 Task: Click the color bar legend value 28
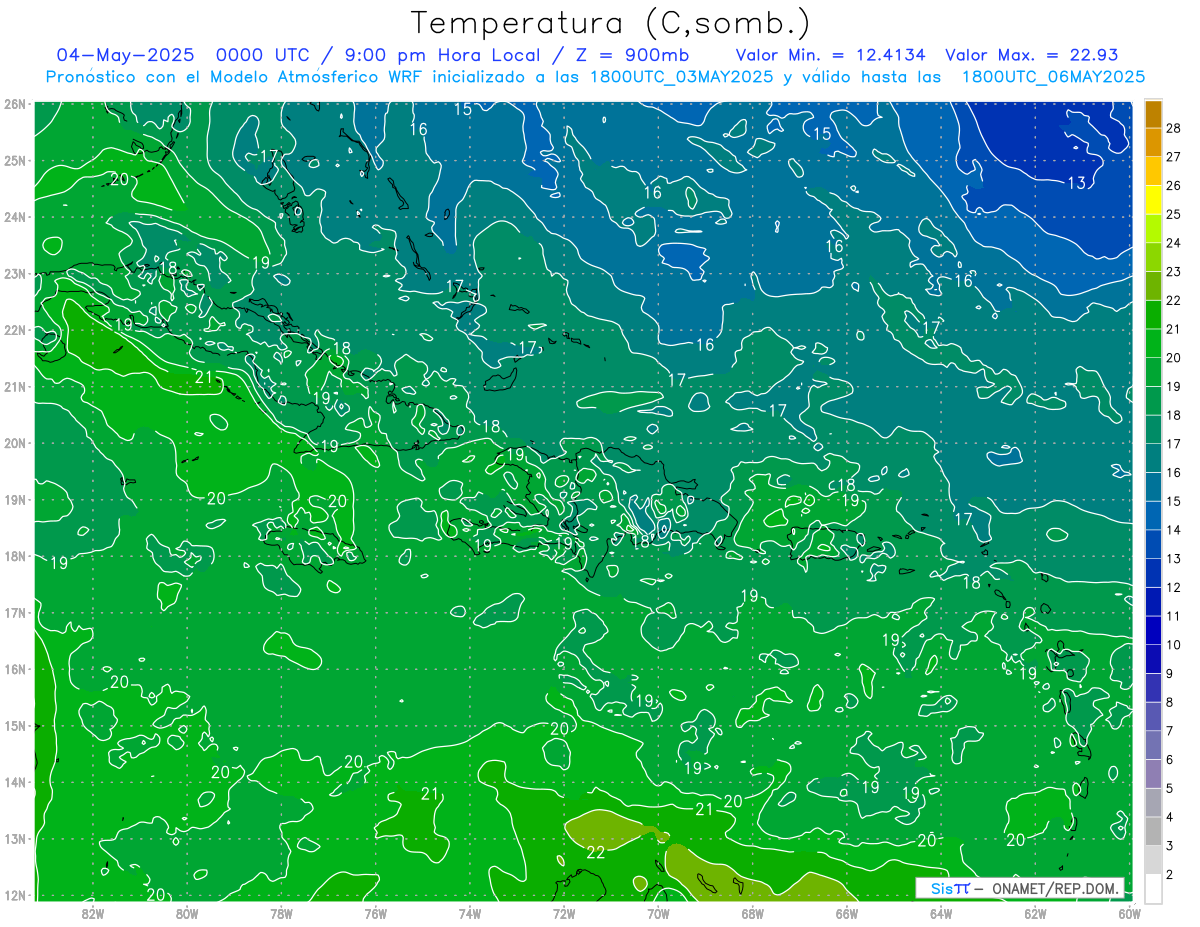pyautogui.click(x=1174, y=128)
